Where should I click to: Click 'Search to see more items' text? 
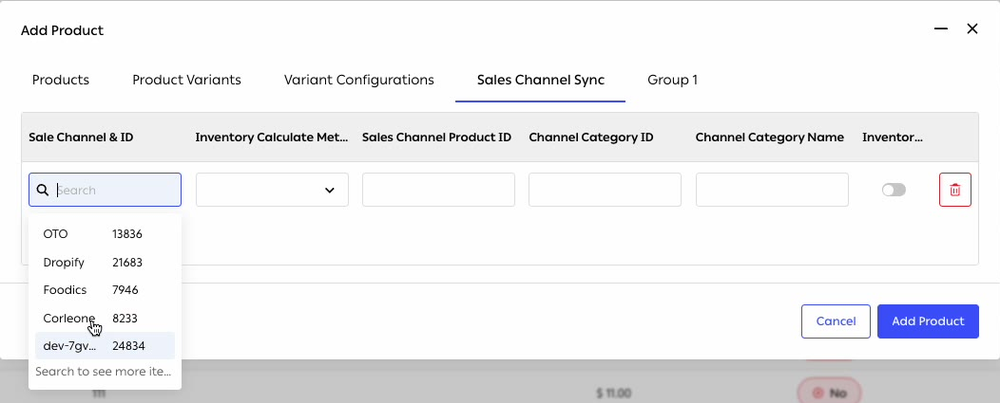click(103, 371)
